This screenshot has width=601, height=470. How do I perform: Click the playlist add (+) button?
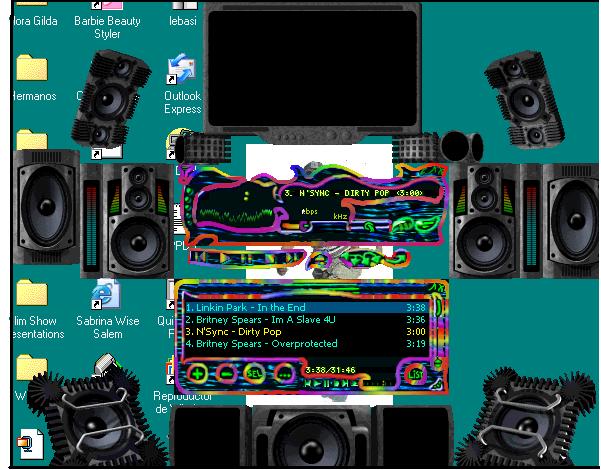pyautogui.click(x=197, y=374)
